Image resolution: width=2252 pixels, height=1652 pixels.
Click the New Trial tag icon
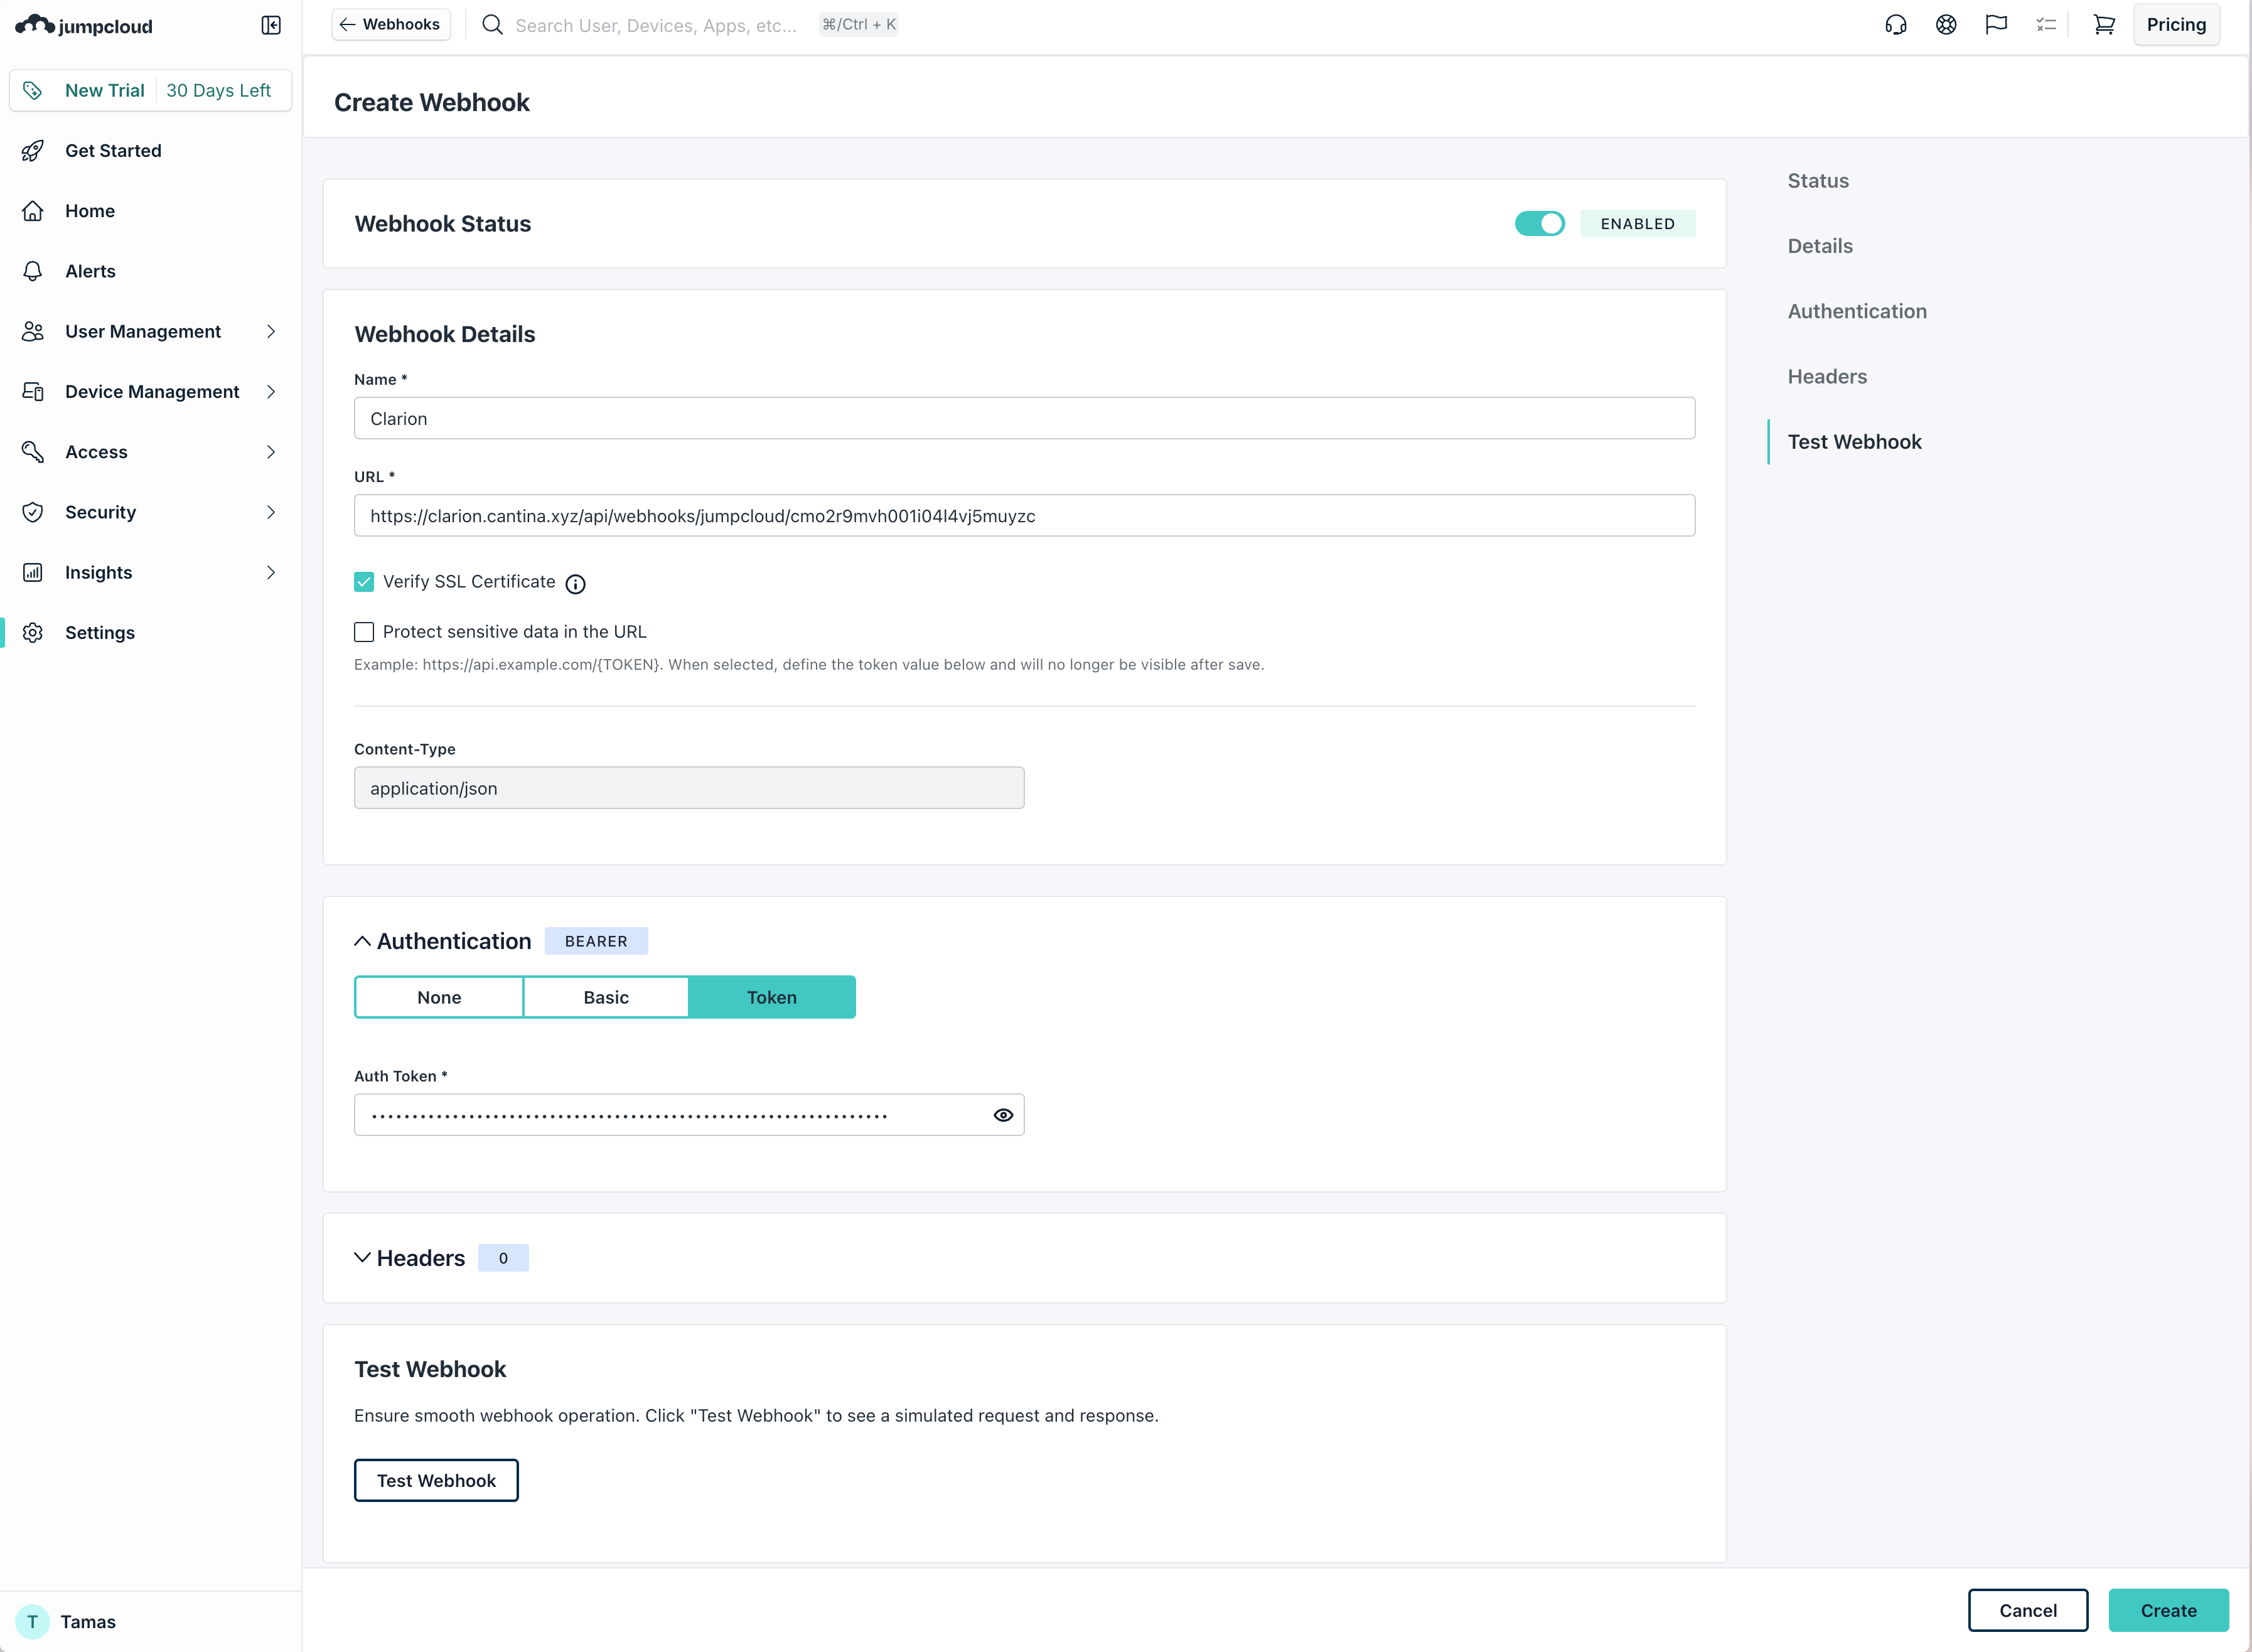(x=33, y=90)
